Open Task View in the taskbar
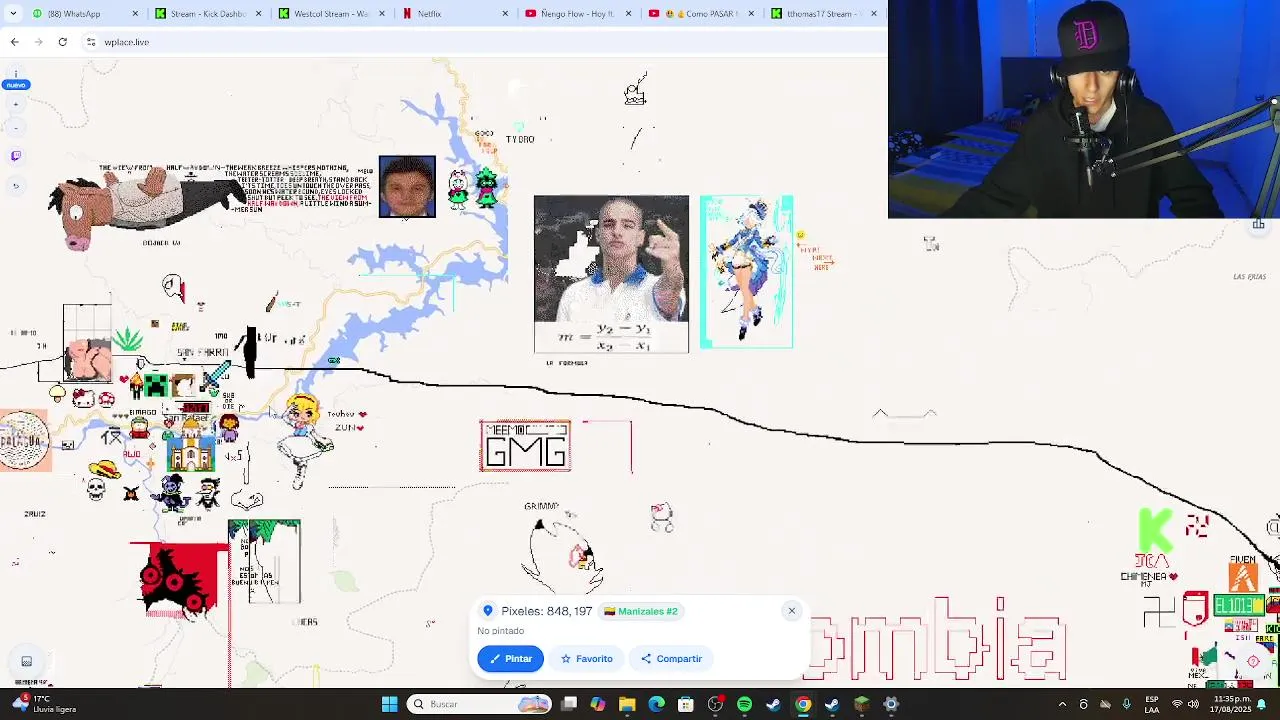 pyautogui.click(x=569, y=704)
